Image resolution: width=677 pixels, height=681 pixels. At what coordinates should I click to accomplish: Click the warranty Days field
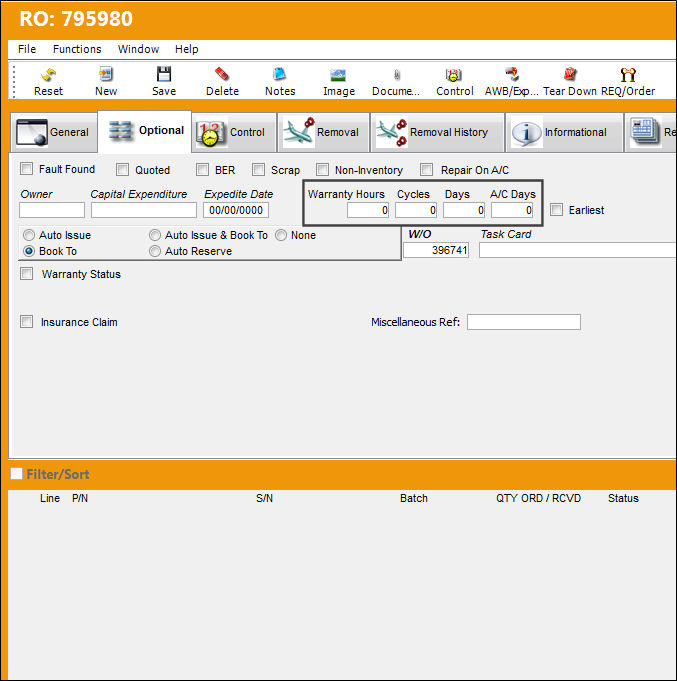(x=464, y=210)
